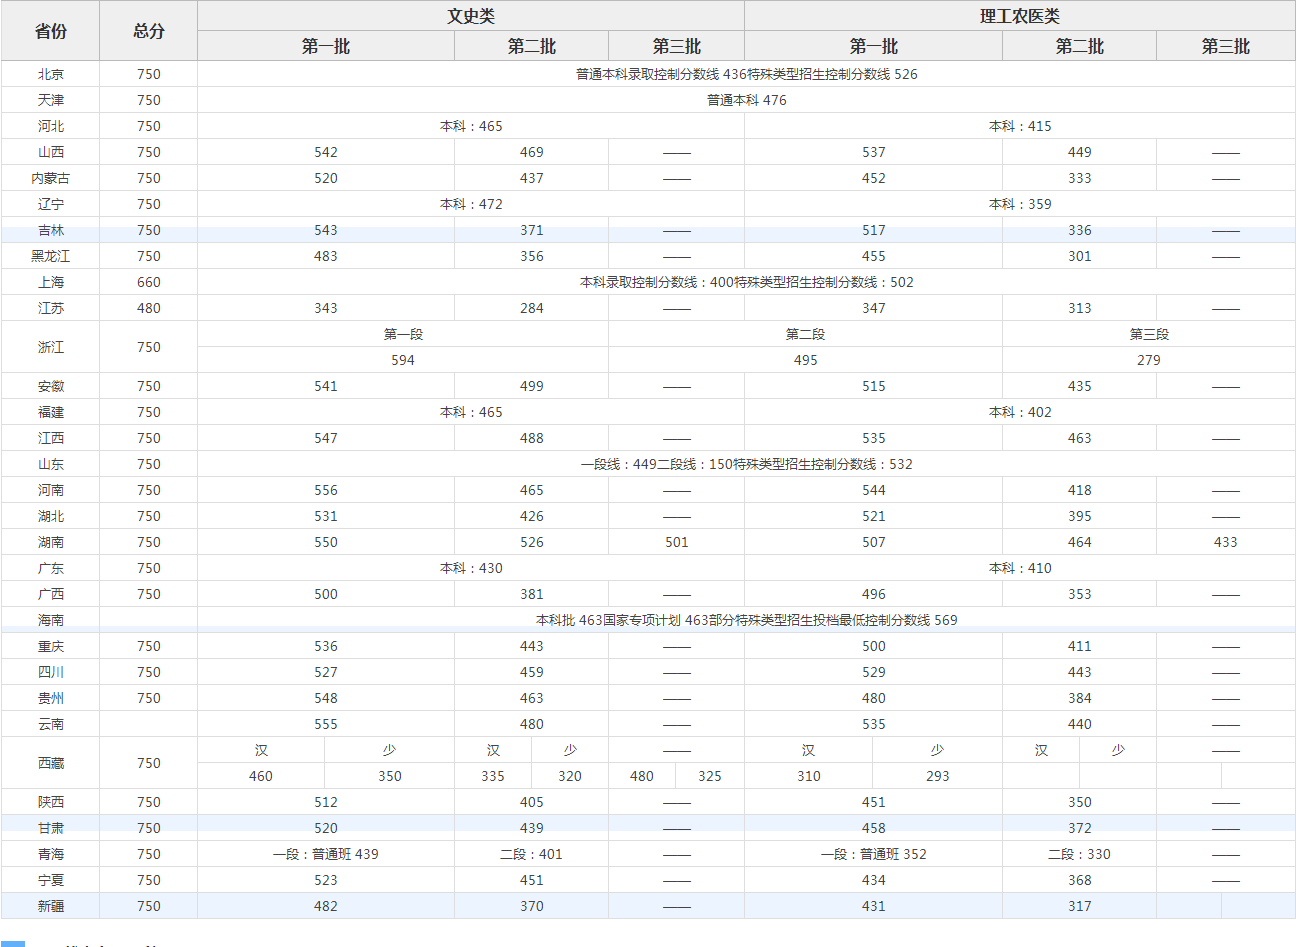
Task: Click the 上海 province name
Action: pos(48,282)
